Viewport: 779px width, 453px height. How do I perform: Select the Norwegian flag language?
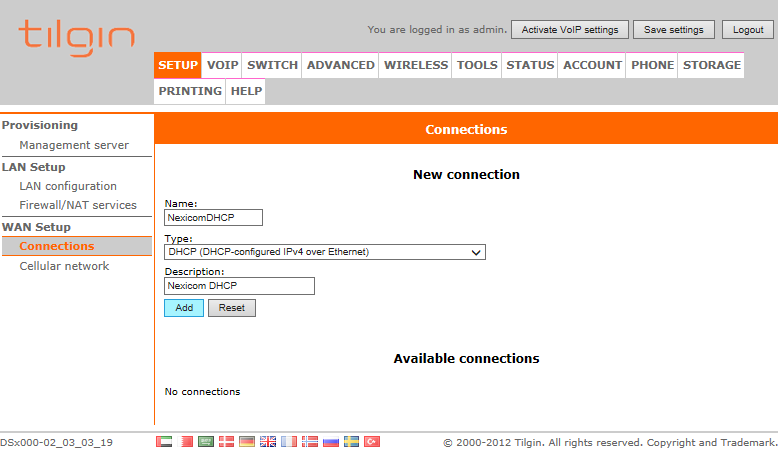tap(310, 442)
